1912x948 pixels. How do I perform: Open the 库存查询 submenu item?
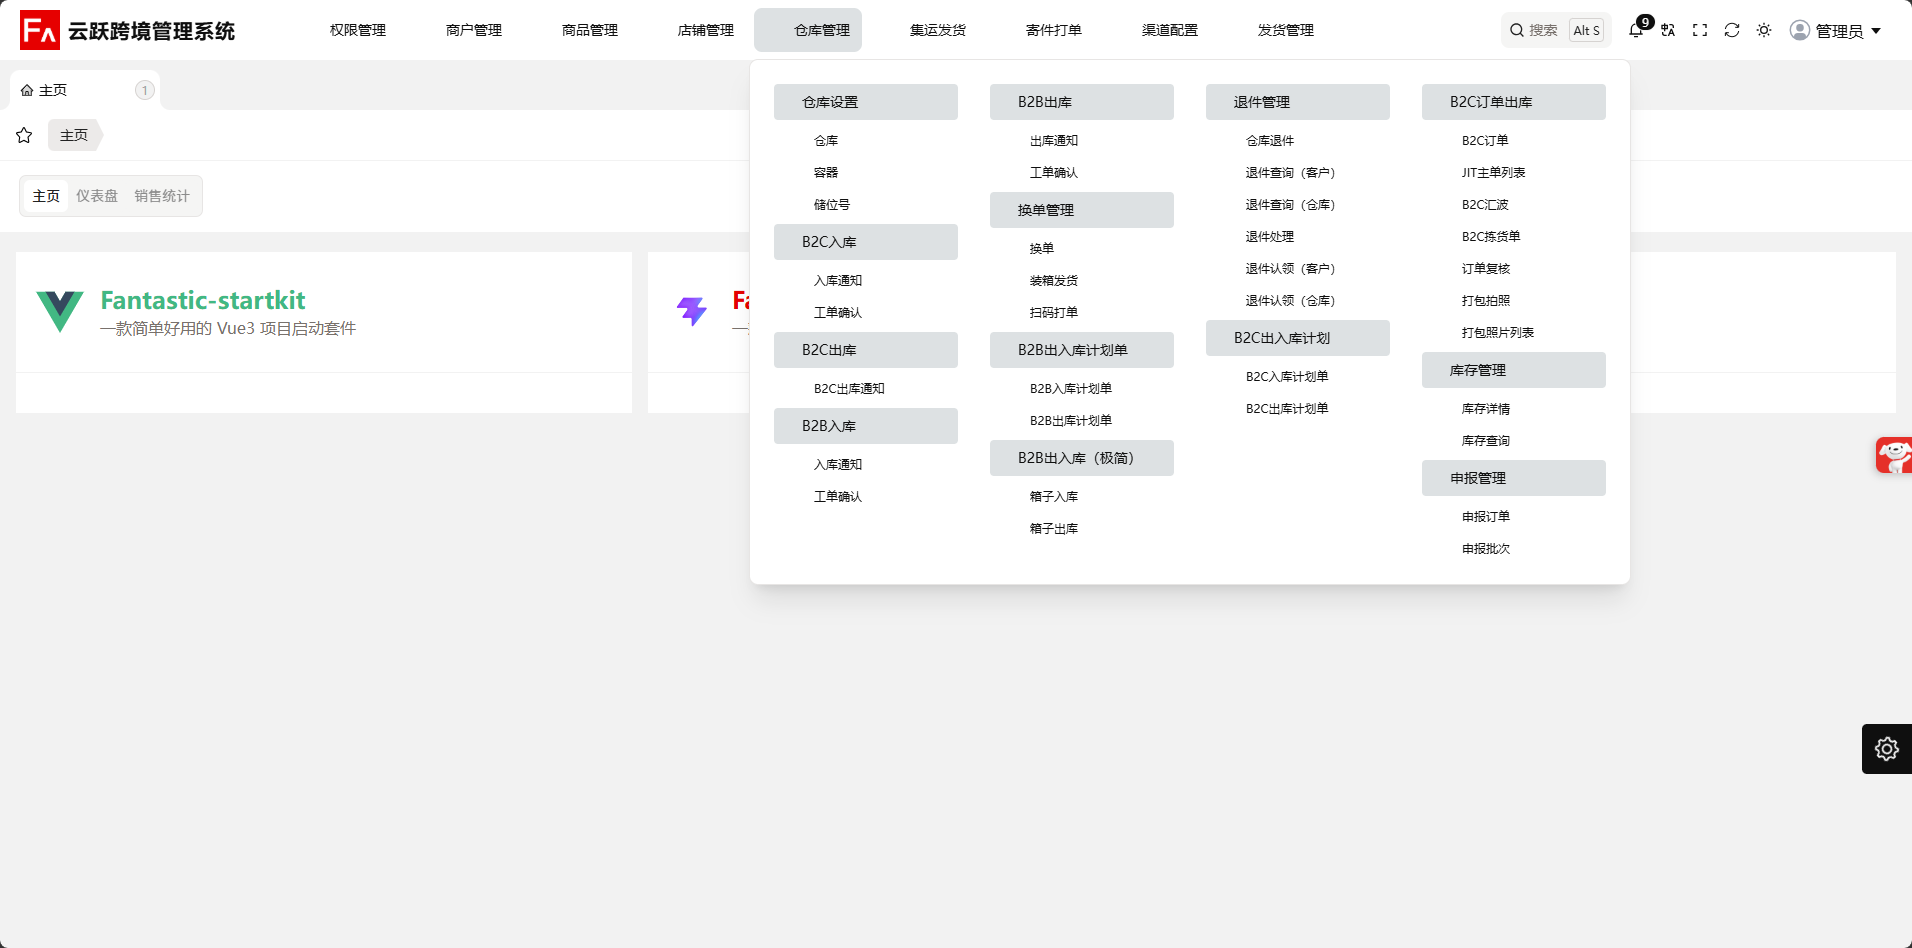[x=1486, y=441]
